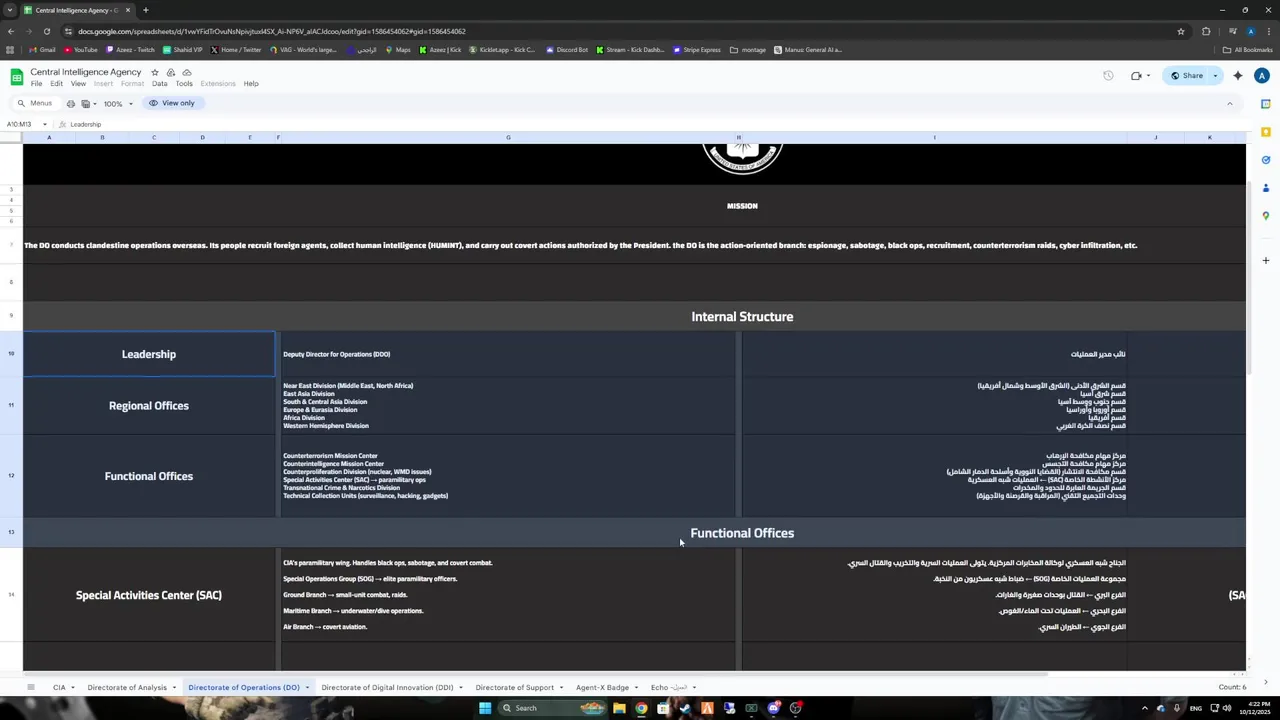Open the Help menu

[x=251, y=84]
